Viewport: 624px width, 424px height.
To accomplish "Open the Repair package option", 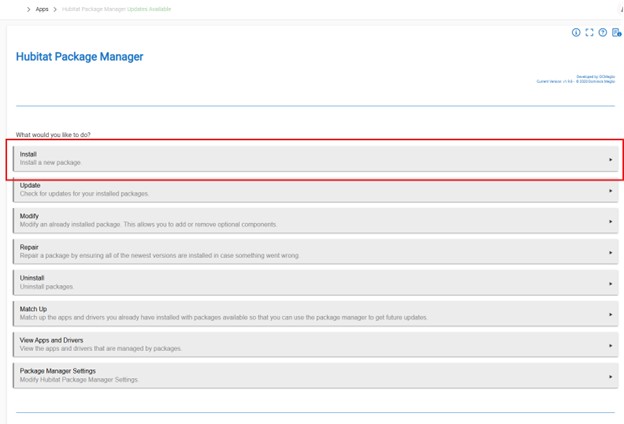I will [x=316, y=252].
